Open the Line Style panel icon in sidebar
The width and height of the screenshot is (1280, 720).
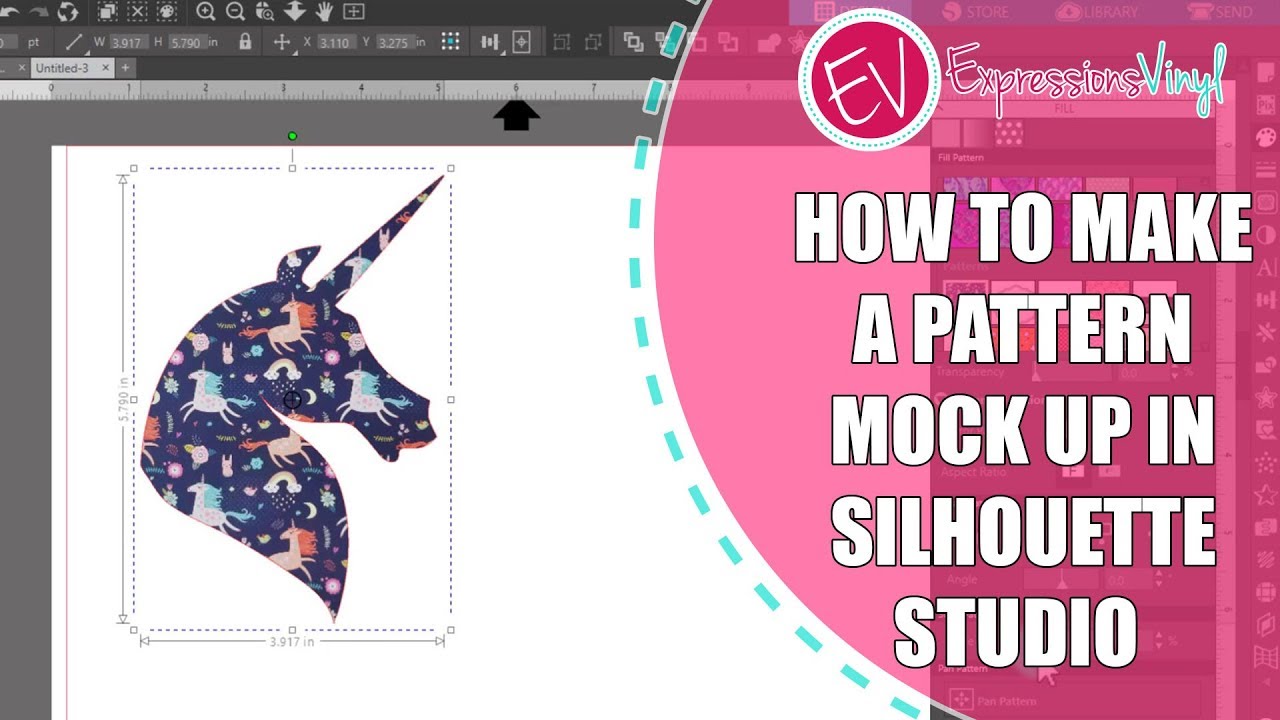(x=1265, y=170)
